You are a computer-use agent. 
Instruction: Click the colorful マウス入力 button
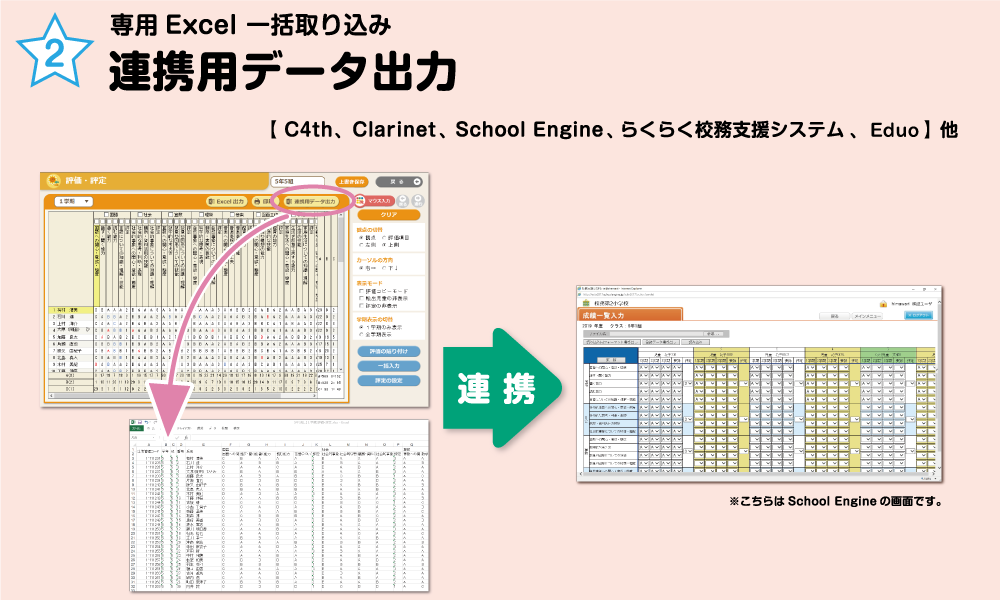pos(376,201)
